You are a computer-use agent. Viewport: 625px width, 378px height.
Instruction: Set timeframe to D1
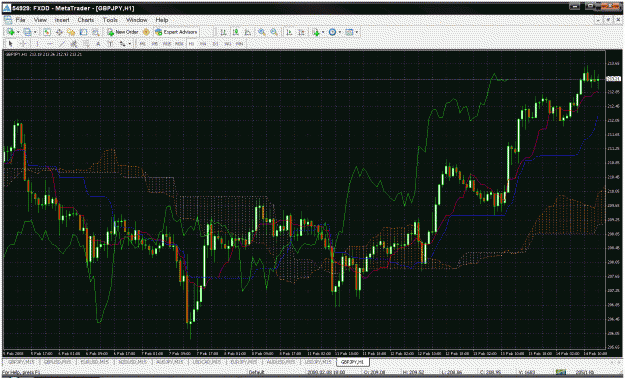click(x=216, y=44)
